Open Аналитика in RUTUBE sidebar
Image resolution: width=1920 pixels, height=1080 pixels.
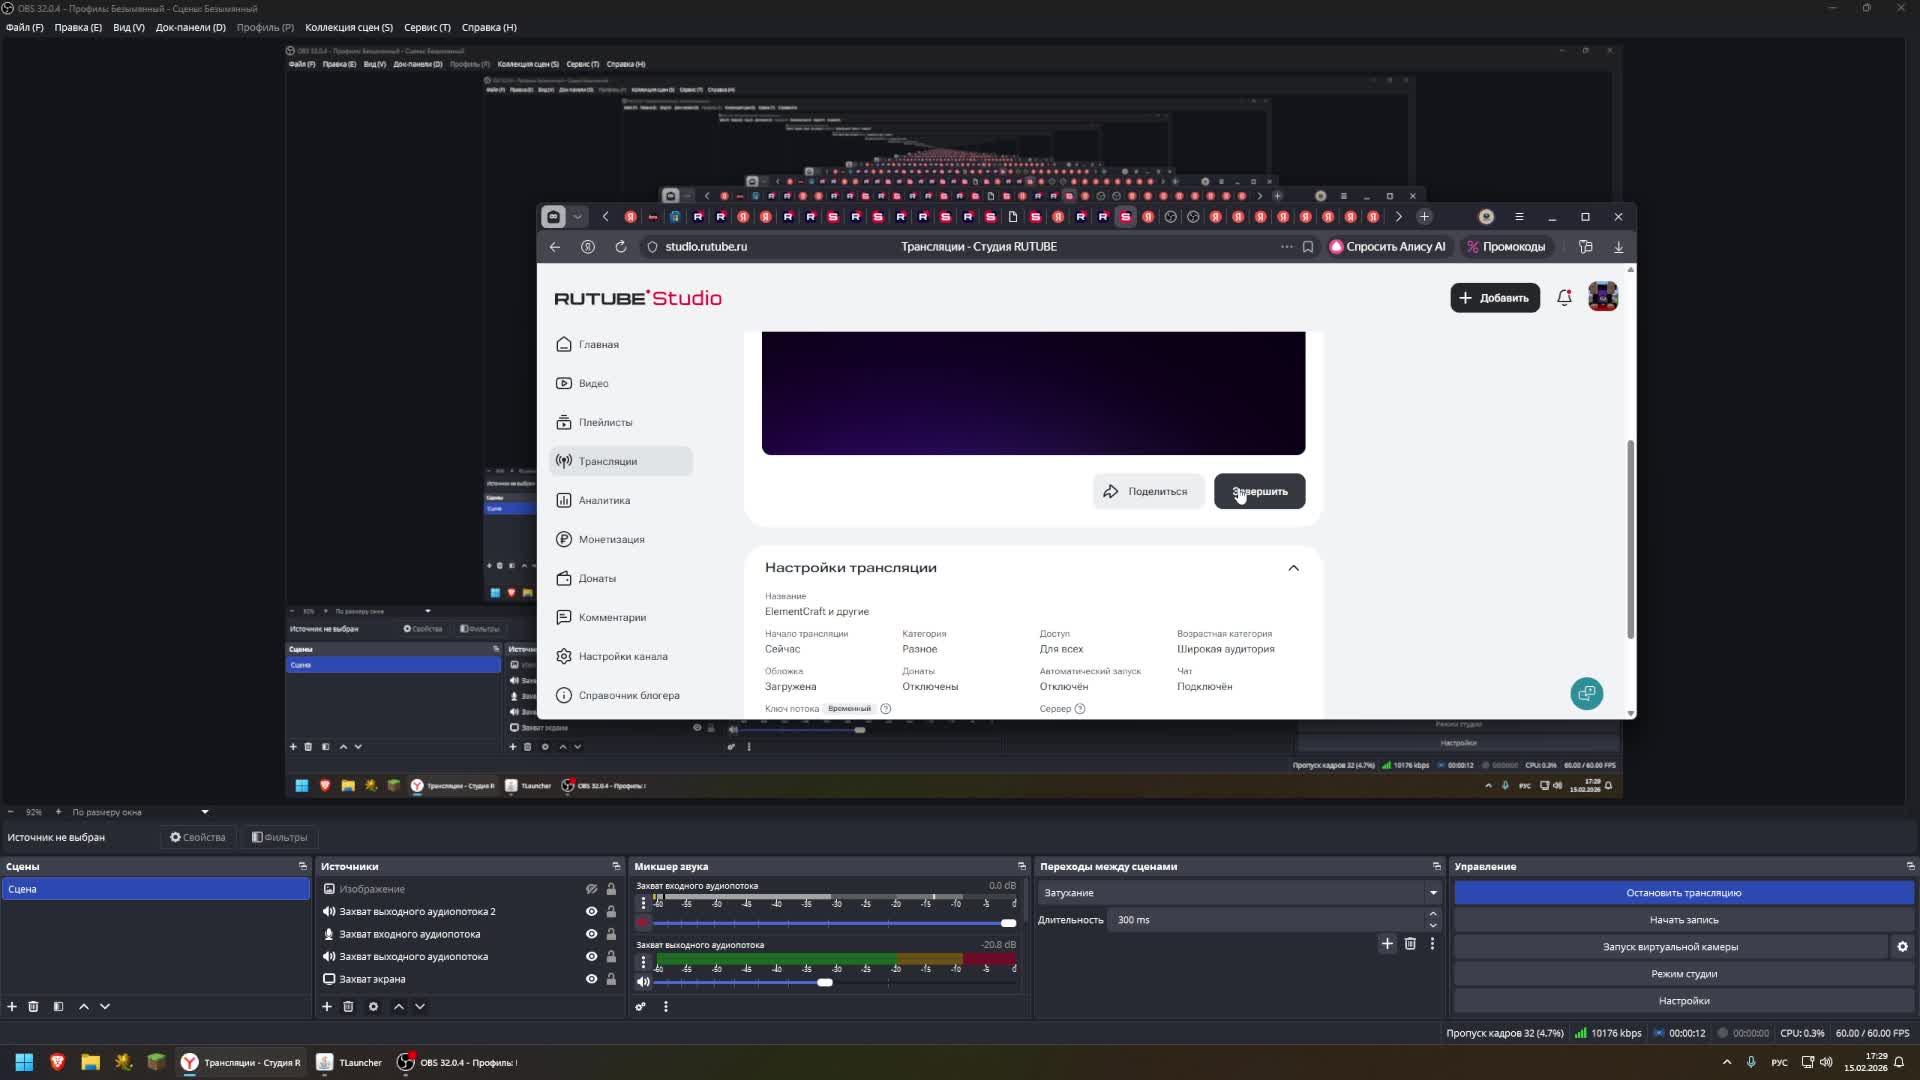point(604,500)
